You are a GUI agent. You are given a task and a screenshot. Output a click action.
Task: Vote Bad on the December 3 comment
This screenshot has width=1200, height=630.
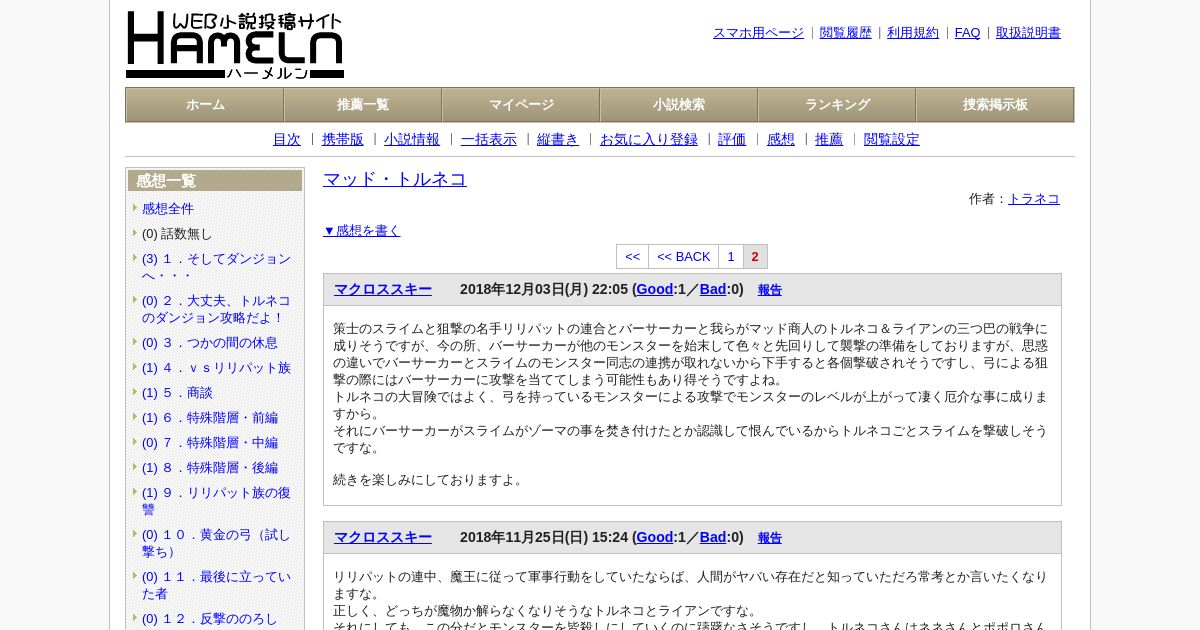[713, 290]
